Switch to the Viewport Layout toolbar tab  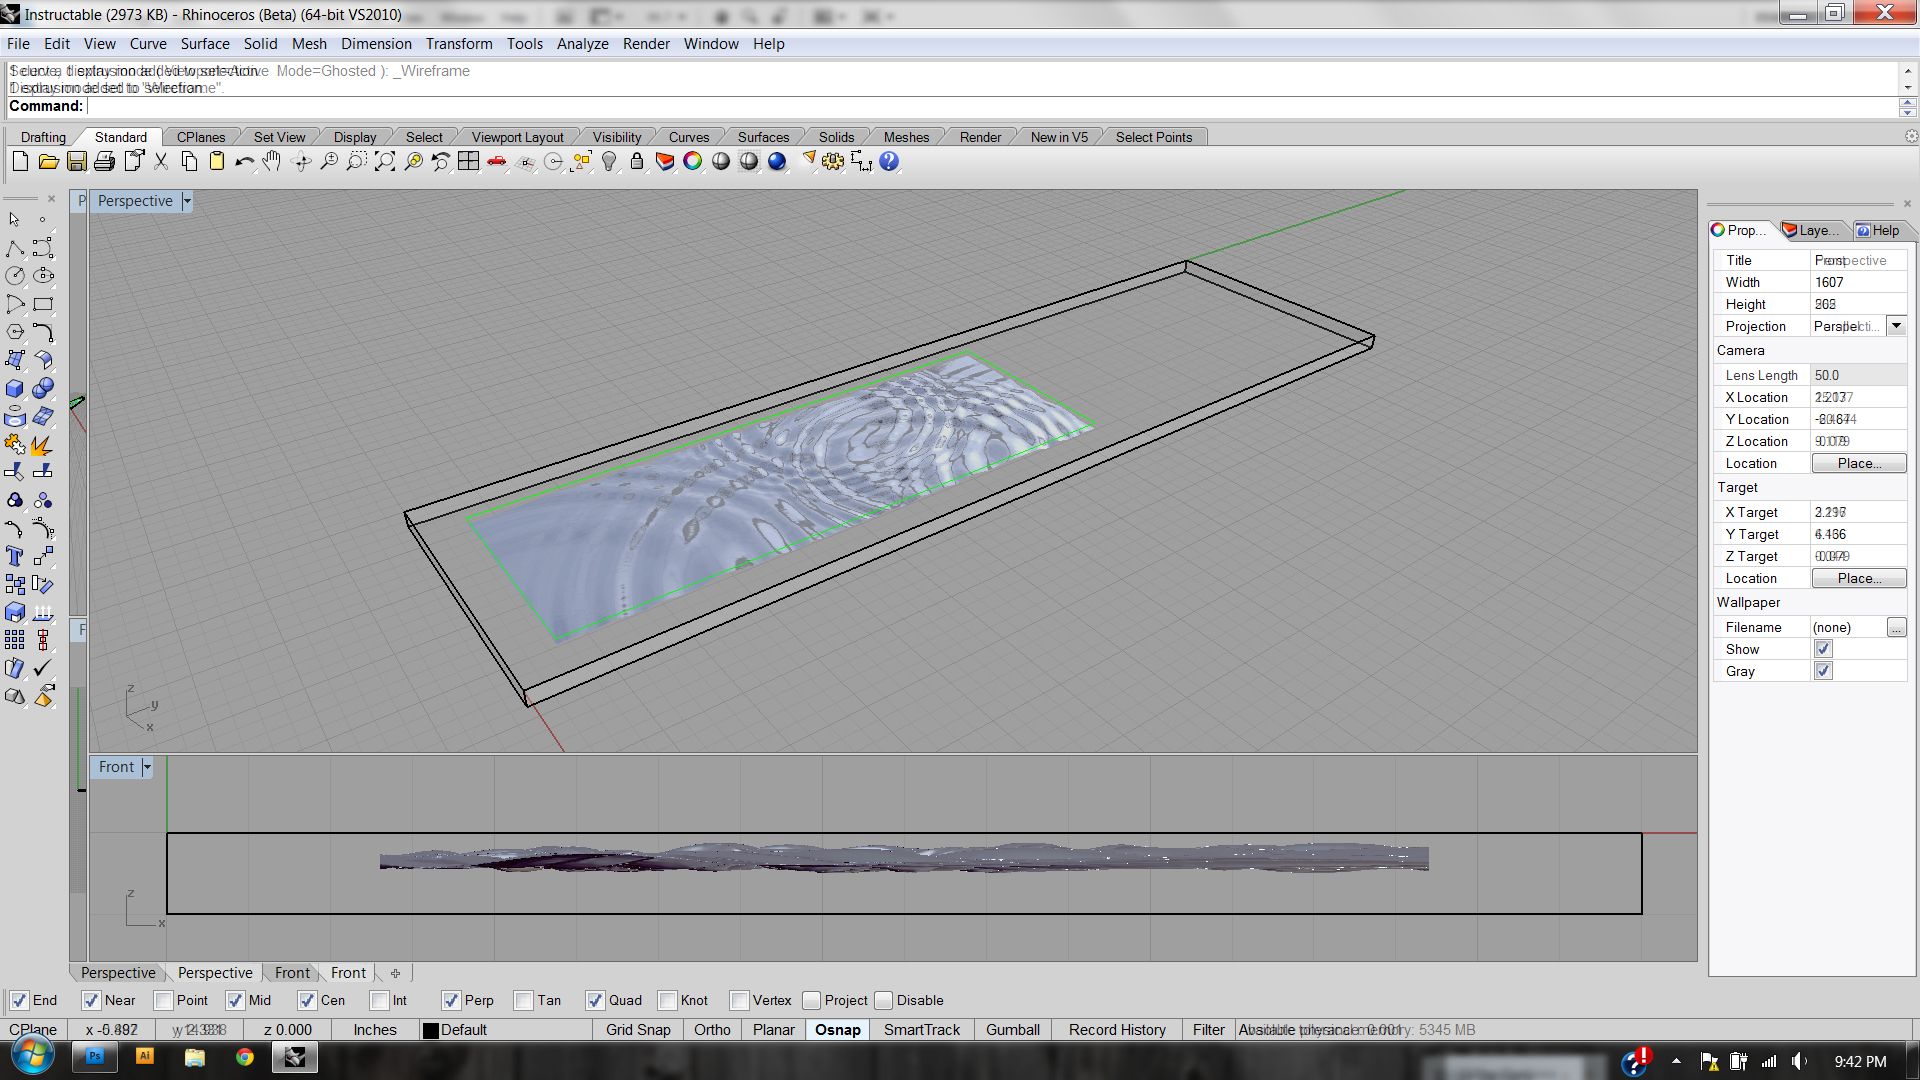(x=517, y=137)
